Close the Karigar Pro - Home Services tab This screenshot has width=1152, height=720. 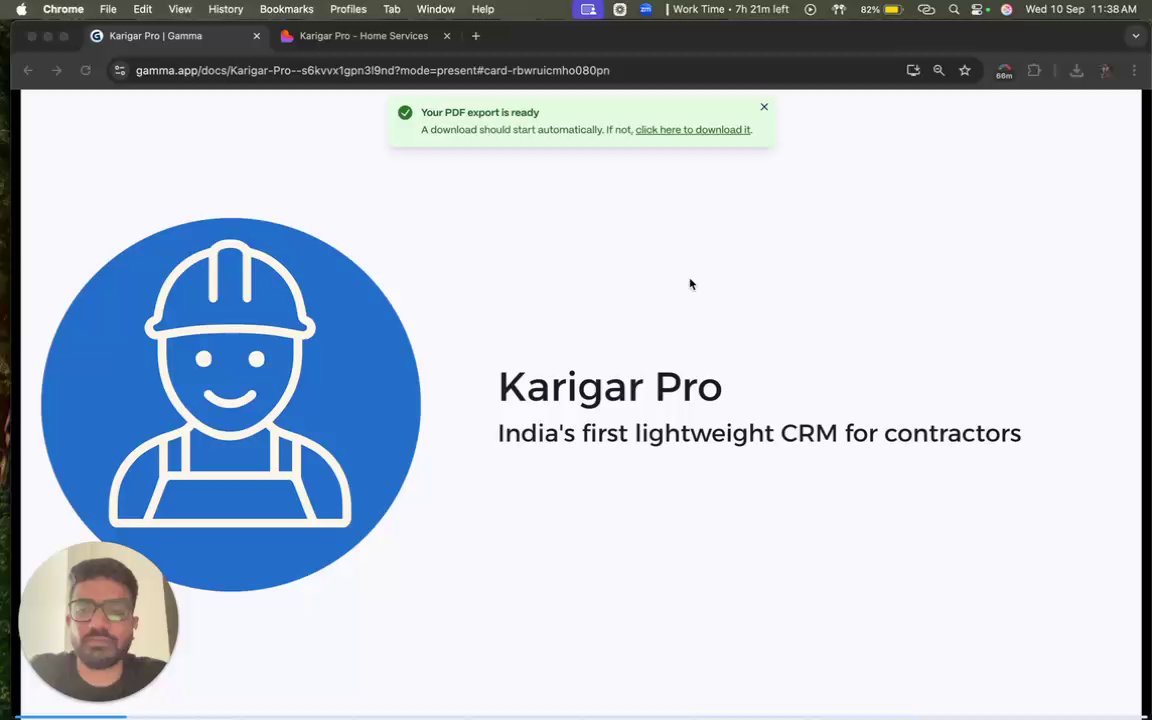pyautogui.click(x=447, y=36)
